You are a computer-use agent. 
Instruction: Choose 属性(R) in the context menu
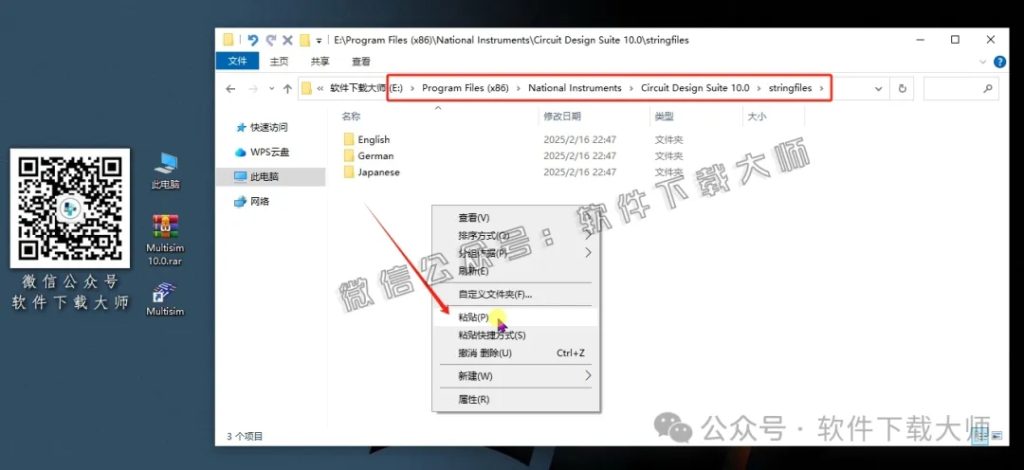click(x=516, y=400)
